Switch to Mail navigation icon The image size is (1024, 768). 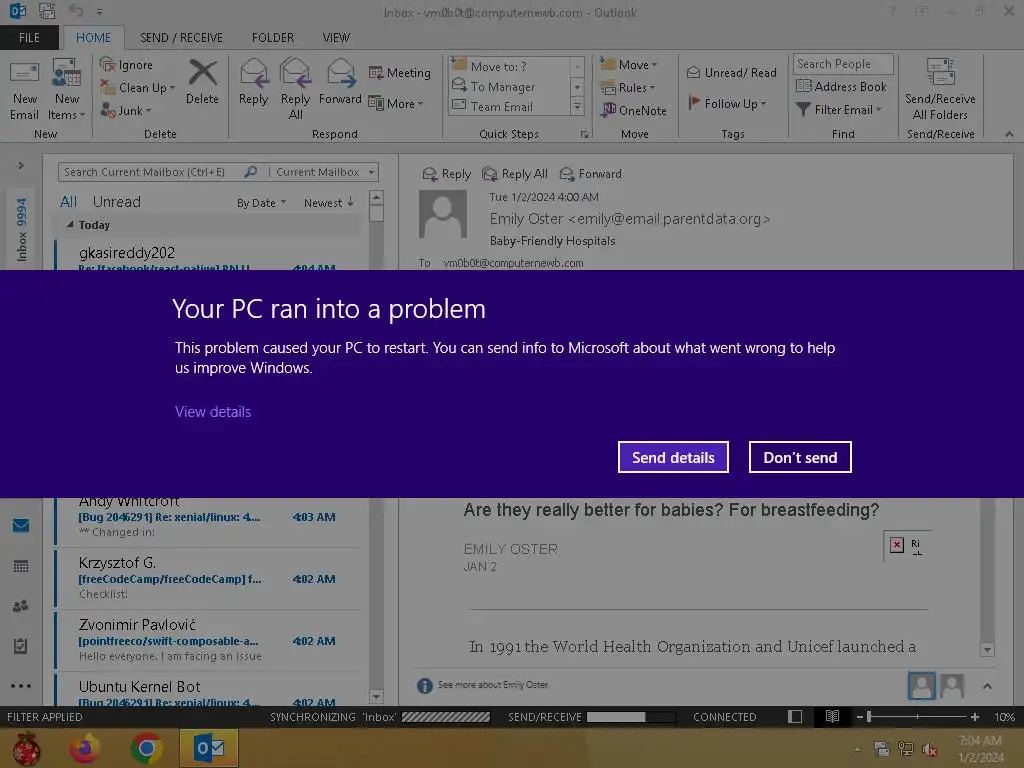coord(21,525)
